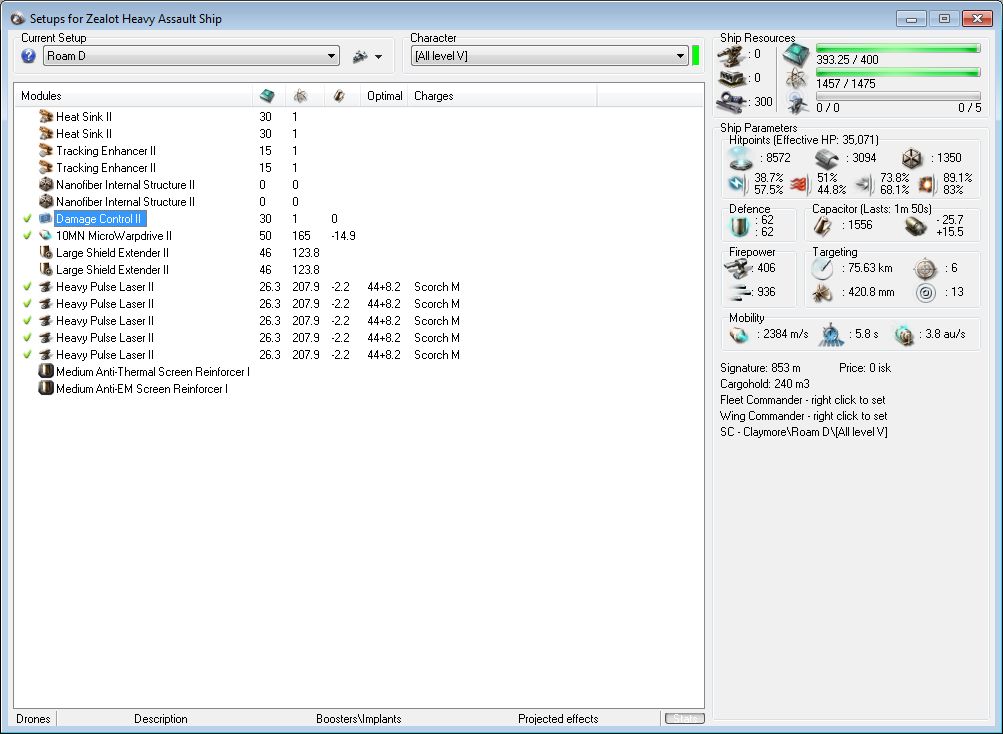Click the powergrid column header icon
1003x734 pixels.
click(x=301, y=96)
